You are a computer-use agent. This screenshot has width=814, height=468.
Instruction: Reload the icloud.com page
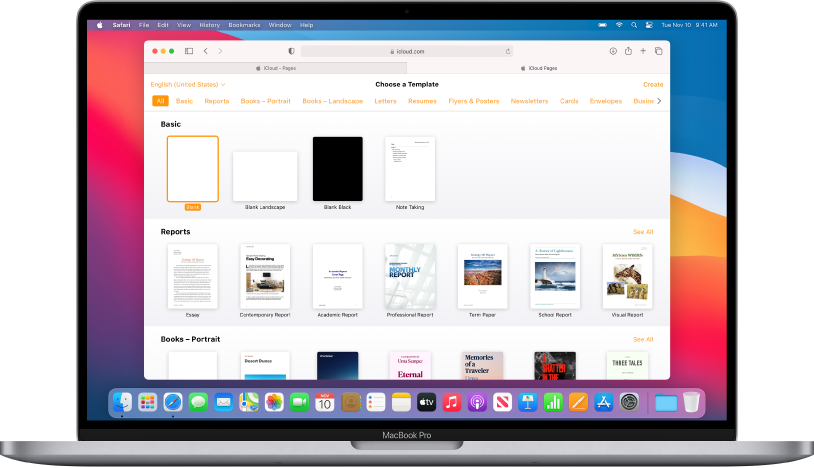[508, 51]
